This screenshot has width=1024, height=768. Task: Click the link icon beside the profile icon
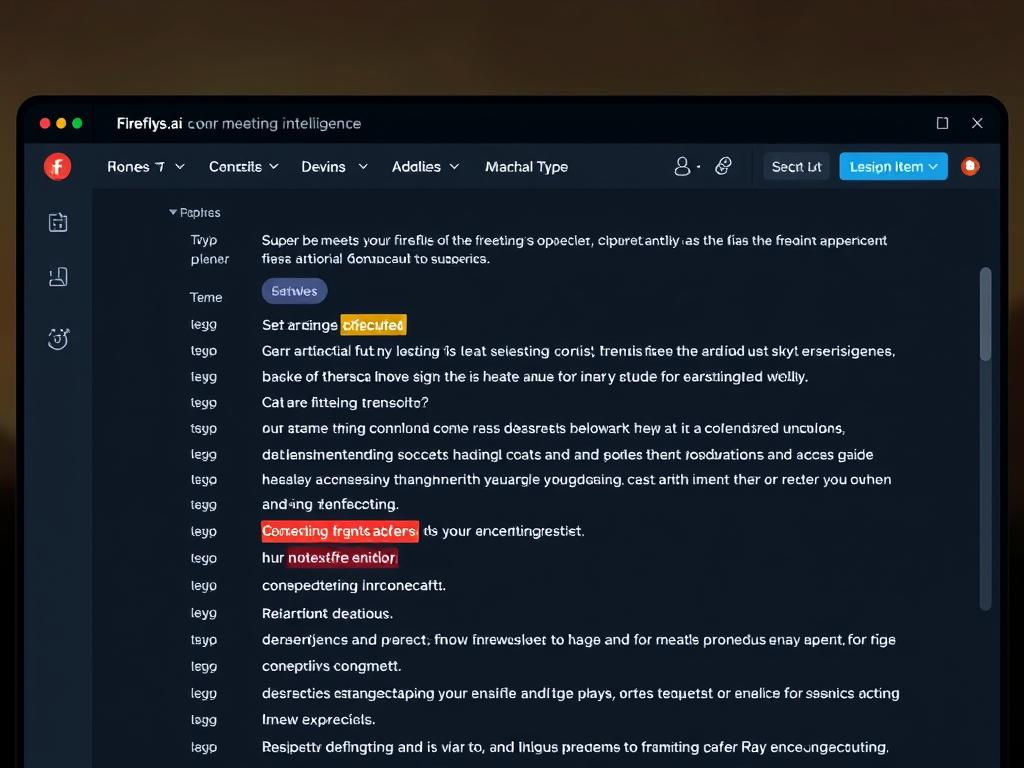723,167
